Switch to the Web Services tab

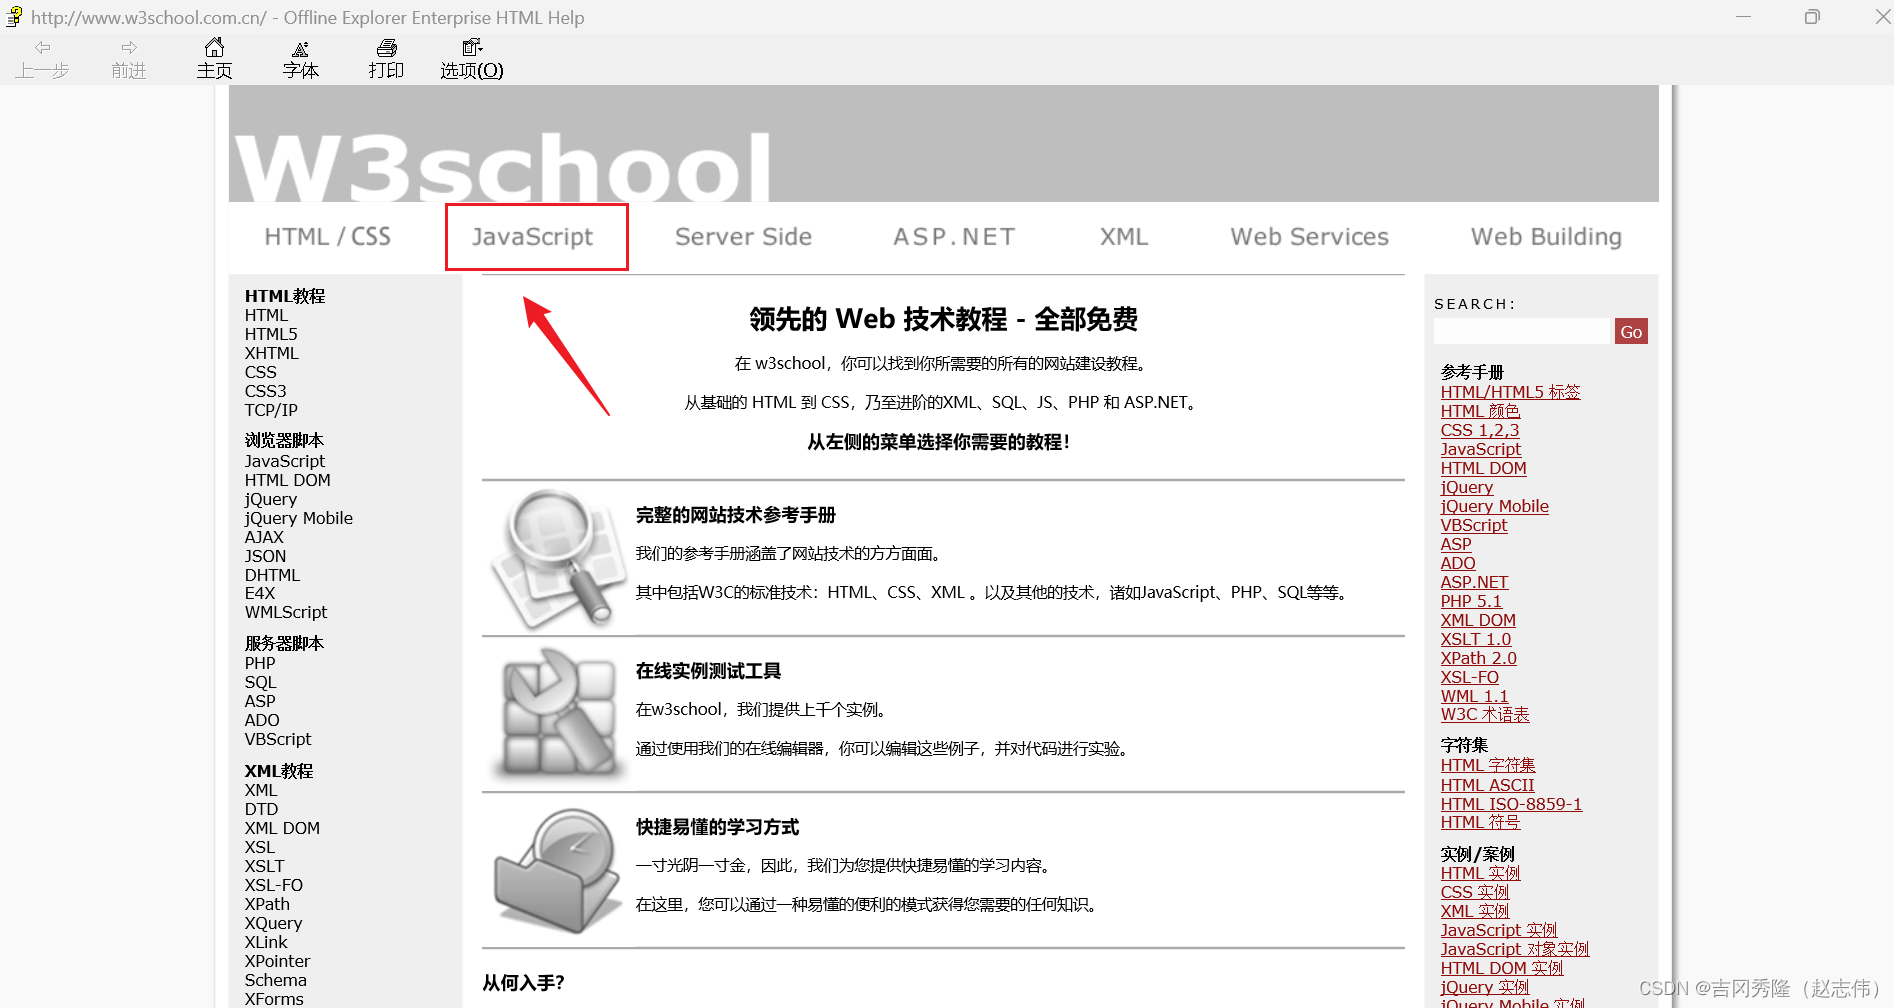point(1309,237)
